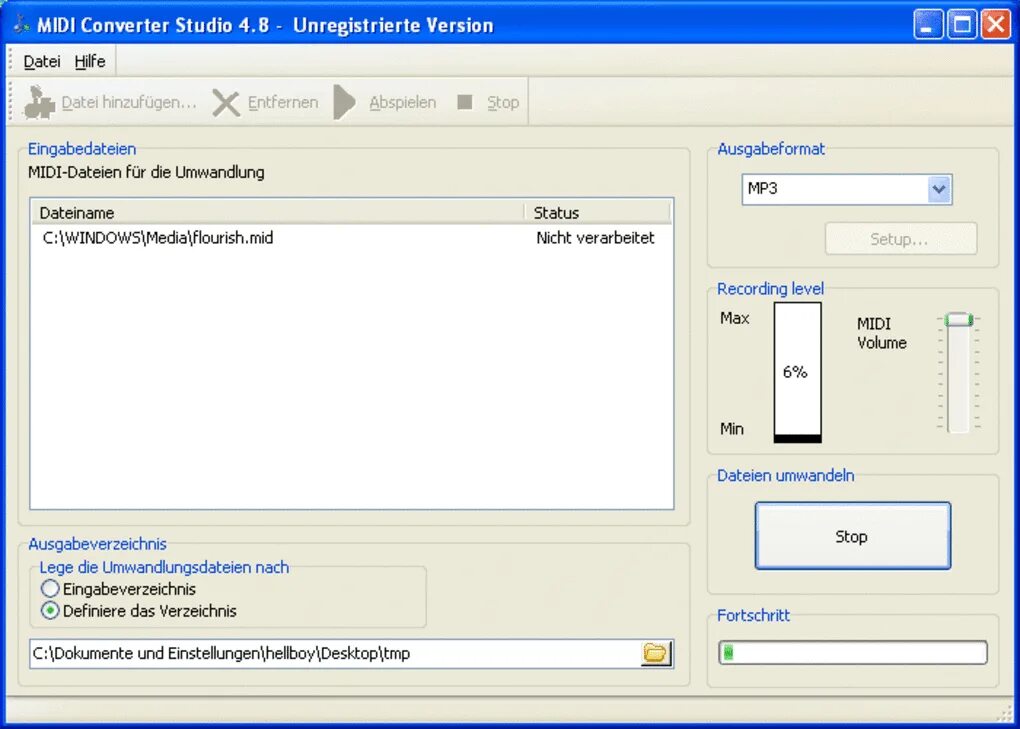The width and height of the screenshot is (1020, 729).
Task: Click the Stop square icon in toolbar
Action: click(x=464, y=102)
